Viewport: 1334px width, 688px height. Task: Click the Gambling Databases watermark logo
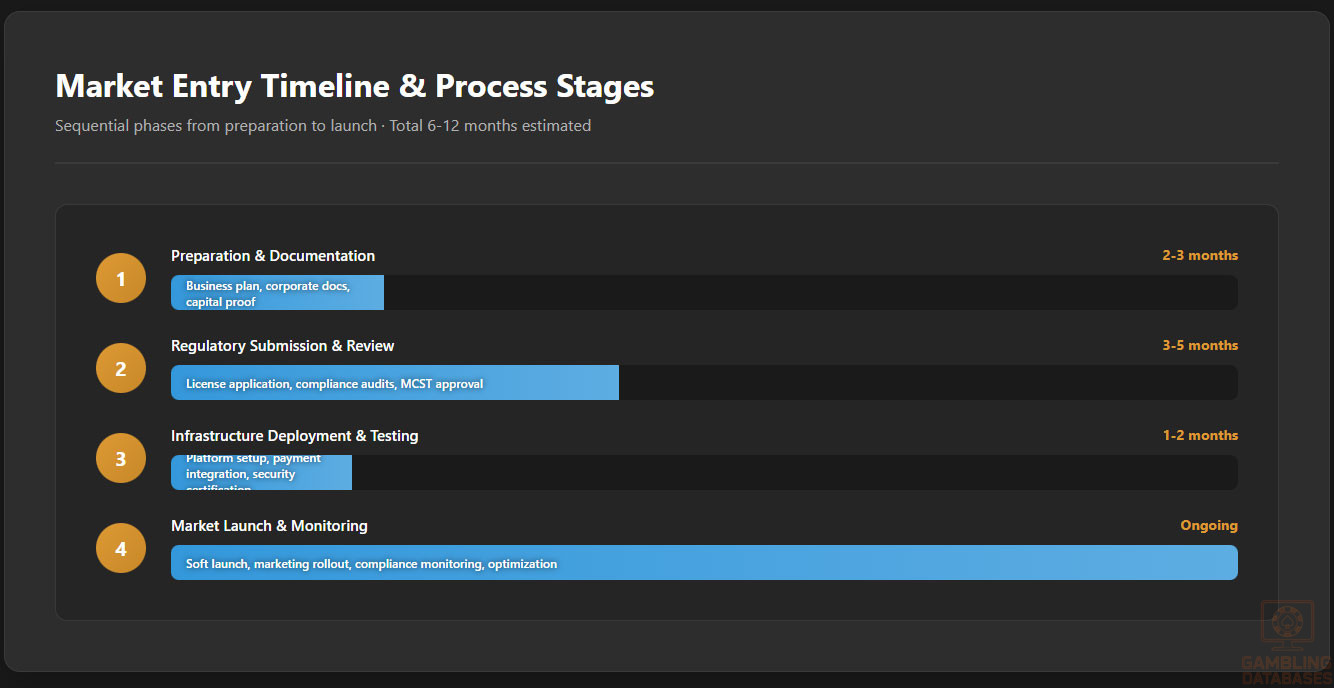tap(1286, 642)
